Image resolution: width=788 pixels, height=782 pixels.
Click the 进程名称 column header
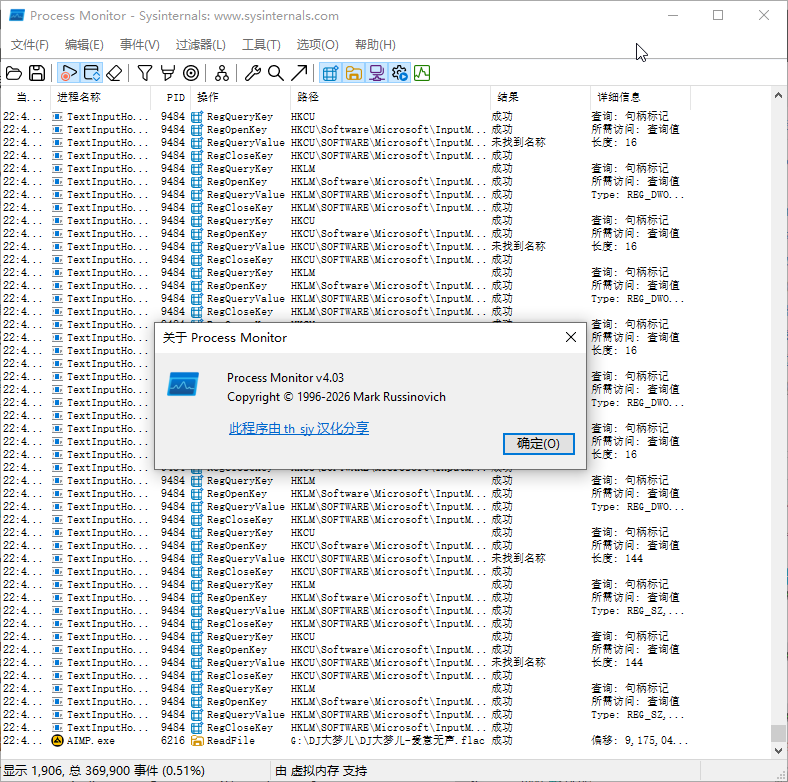click(x=101, y=97)
